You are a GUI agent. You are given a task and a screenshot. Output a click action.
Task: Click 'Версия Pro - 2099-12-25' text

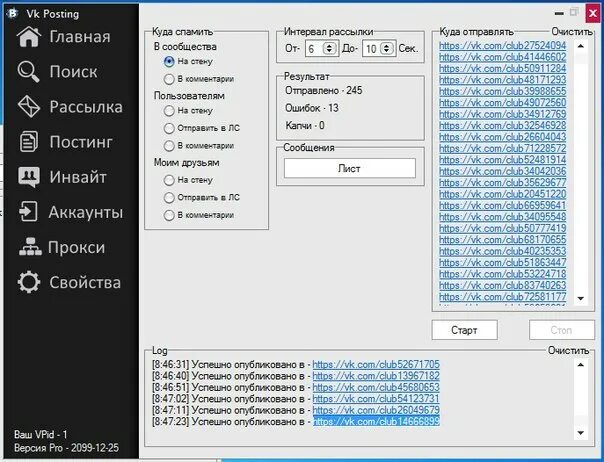click(66, 448)
